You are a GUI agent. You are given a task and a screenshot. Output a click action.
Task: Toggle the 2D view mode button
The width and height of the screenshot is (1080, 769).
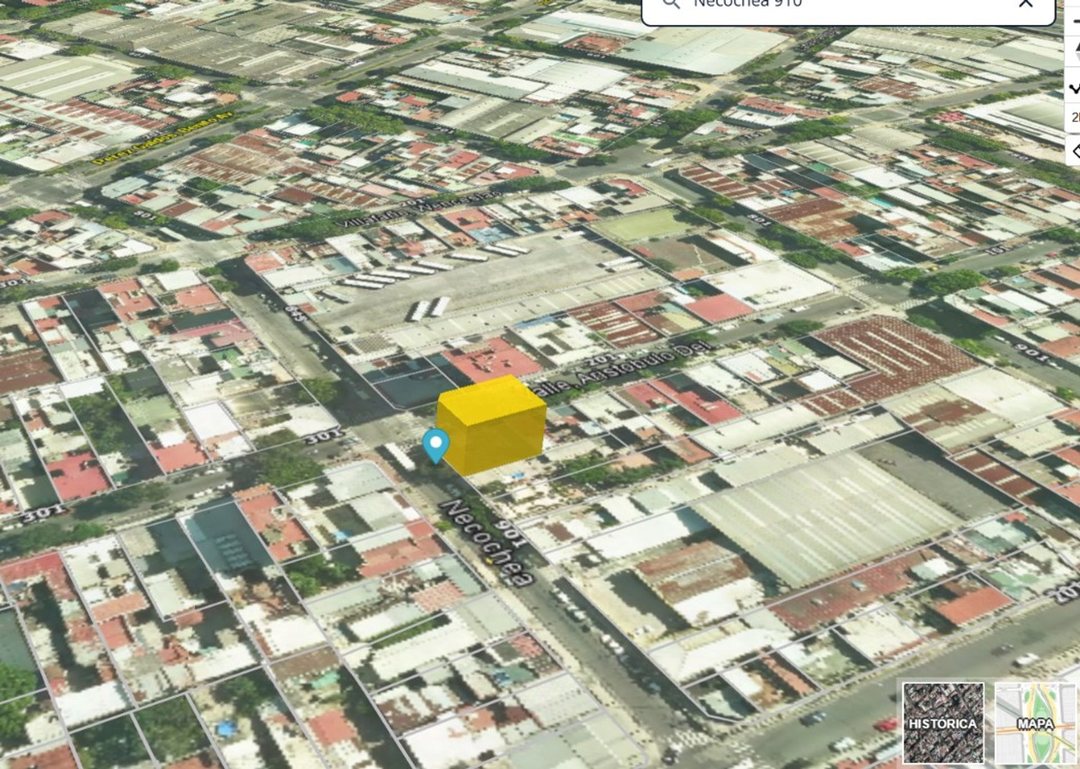click(x=1074, y=117)
